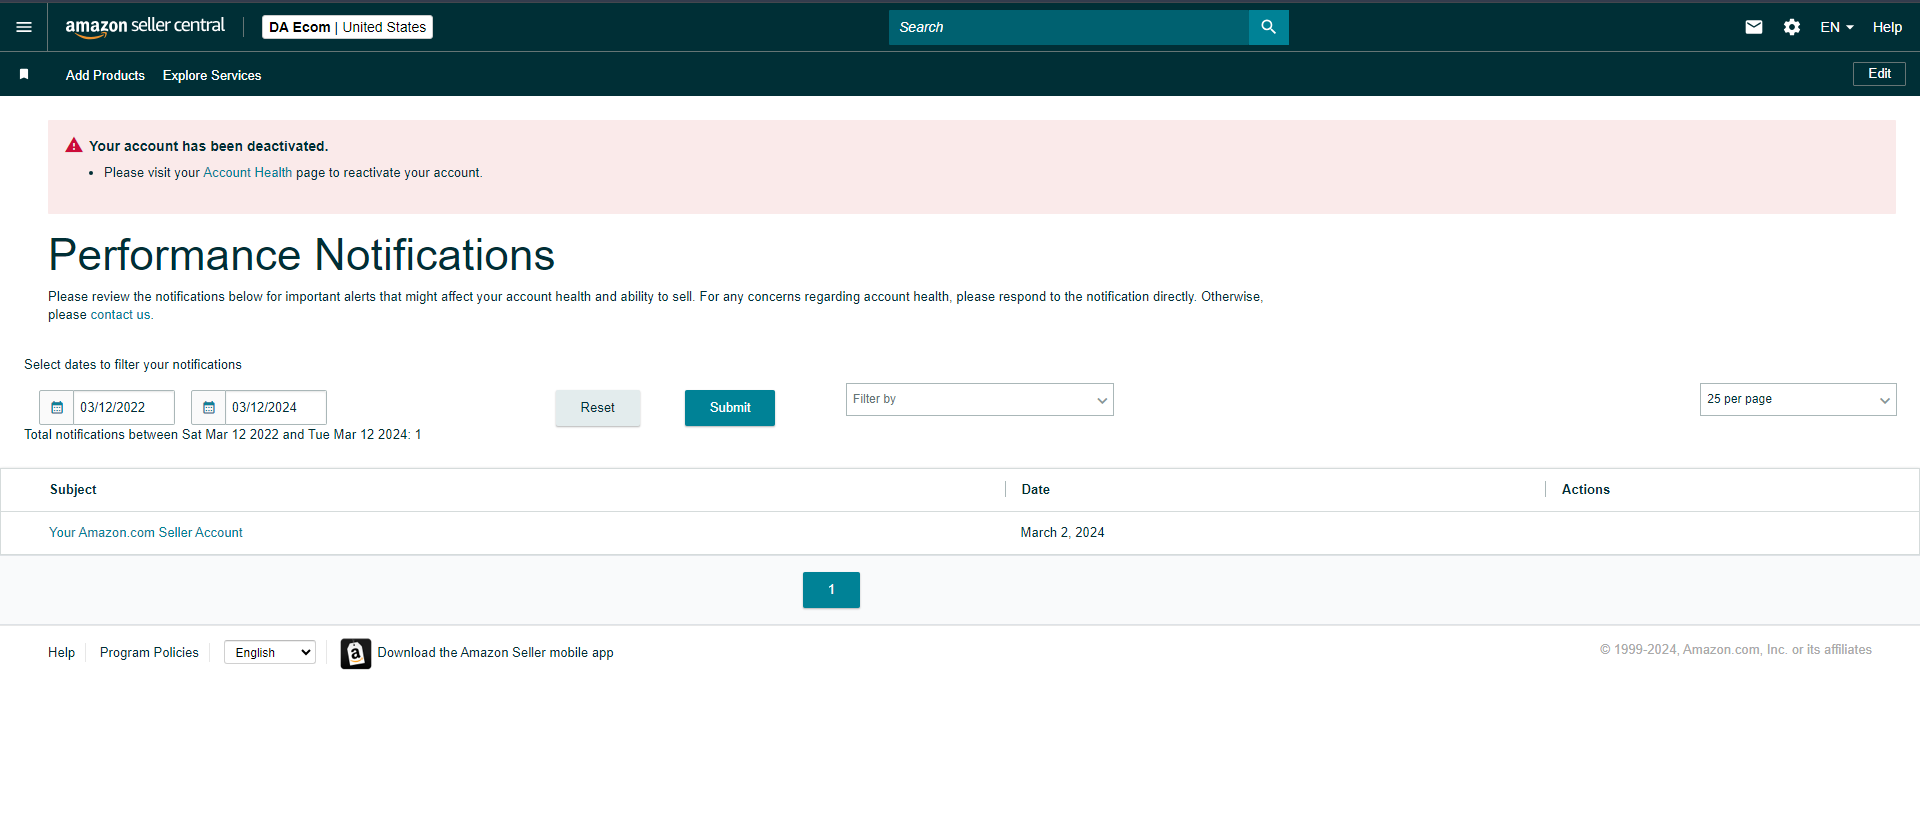
Task: Expand the Filter by dropdown
Action: coord(980,399)
